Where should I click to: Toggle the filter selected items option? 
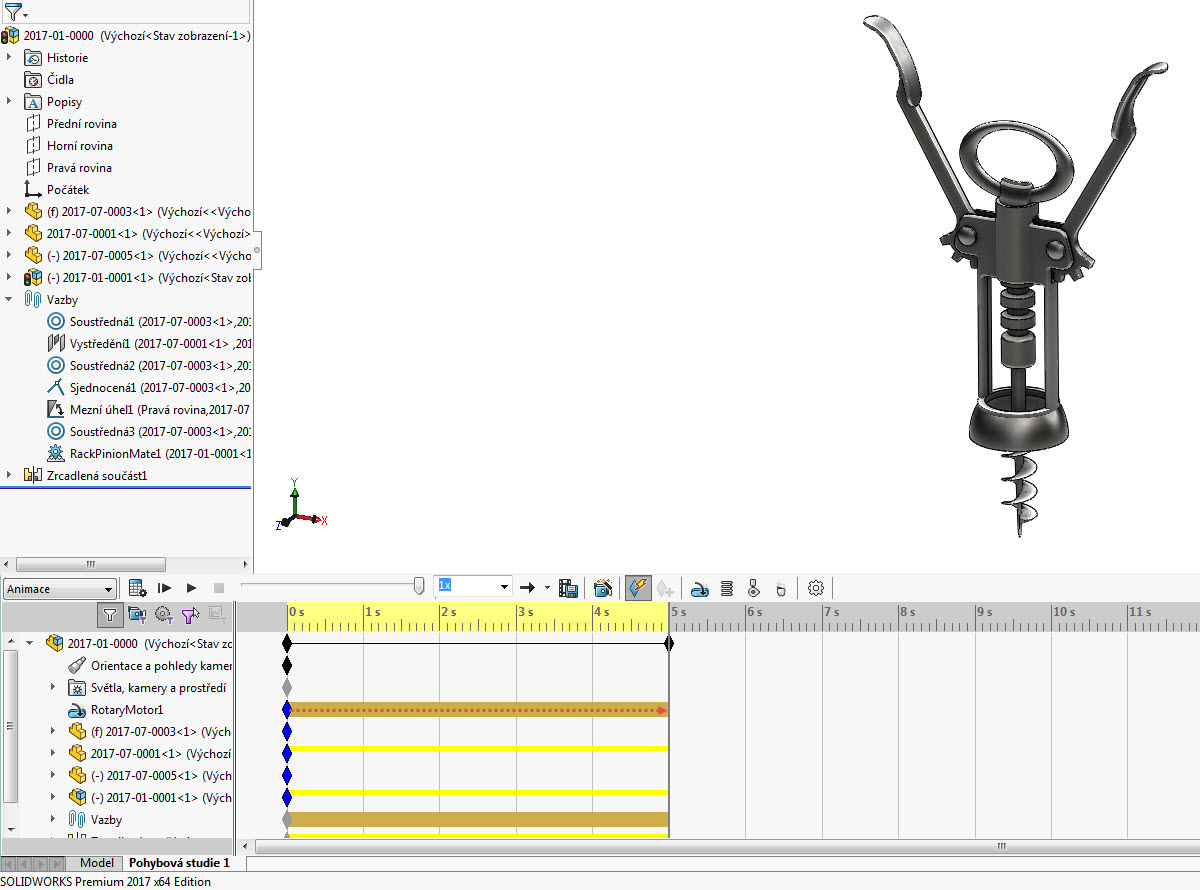pos(190,615)
